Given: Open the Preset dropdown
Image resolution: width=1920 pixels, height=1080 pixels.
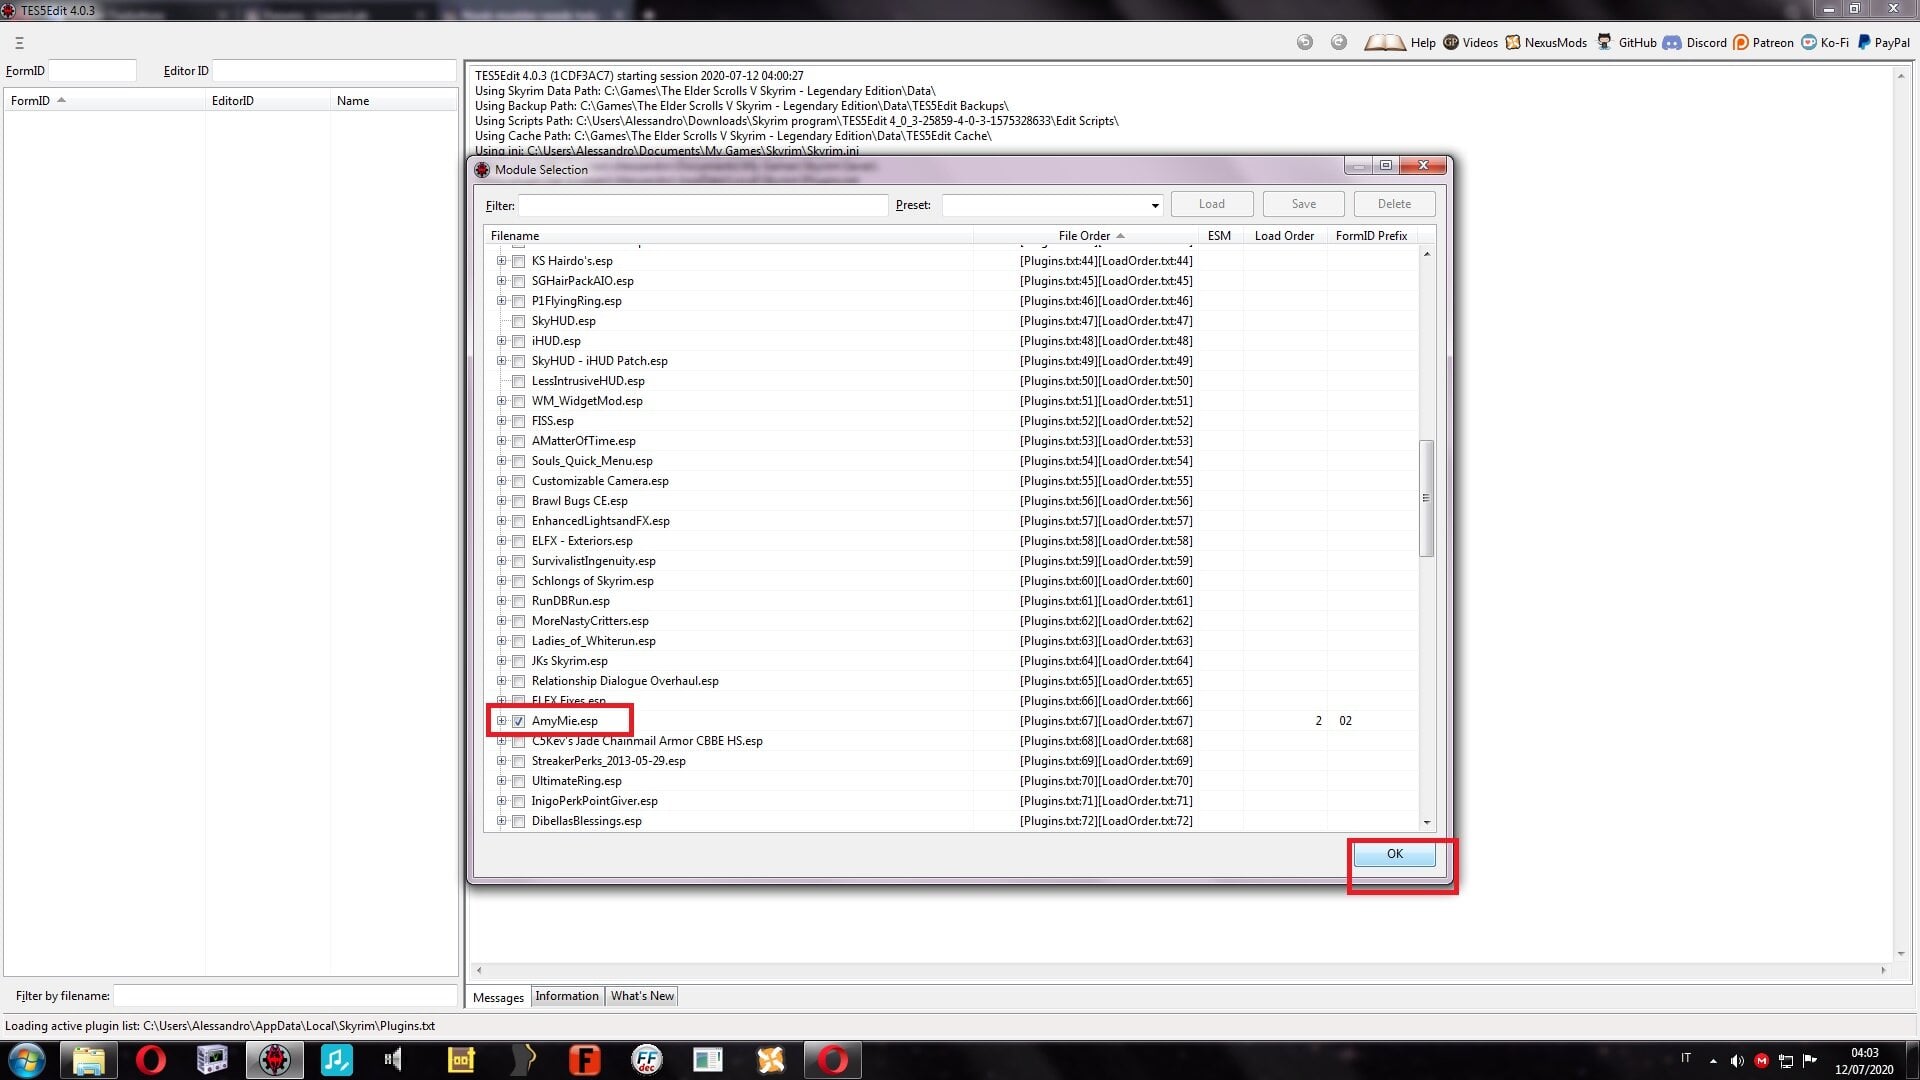Looking at the screenshot, I should point(1154,205).
